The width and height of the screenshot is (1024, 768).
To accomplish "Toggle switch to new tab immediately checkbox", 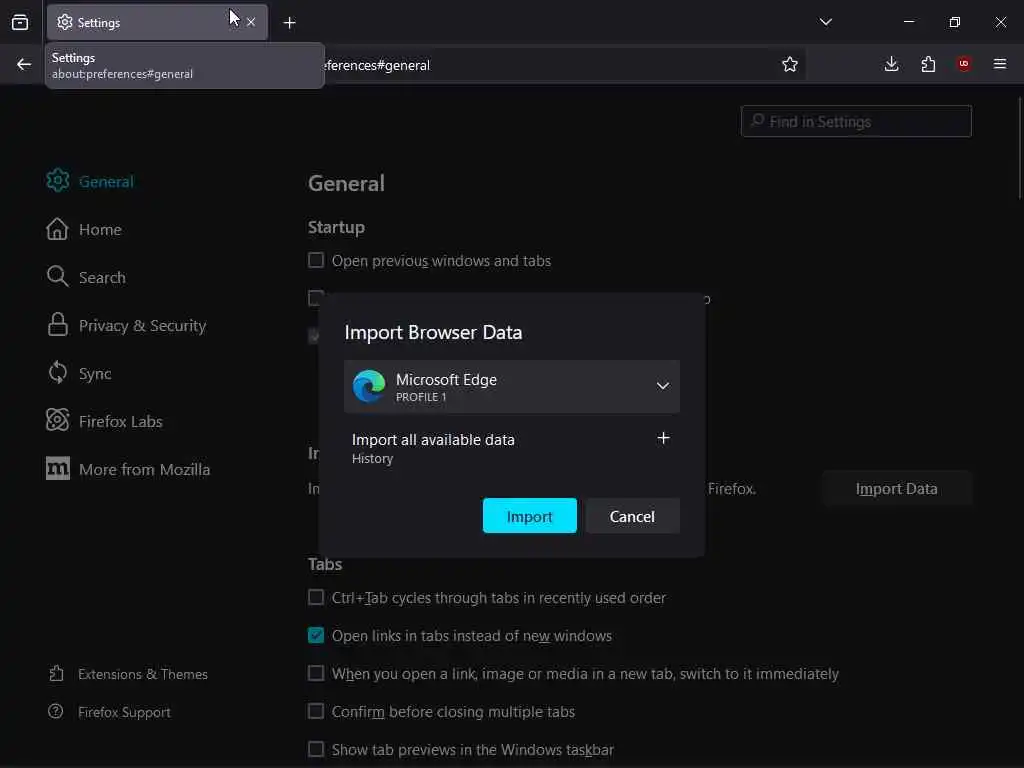I will click(x=316, y=673).
